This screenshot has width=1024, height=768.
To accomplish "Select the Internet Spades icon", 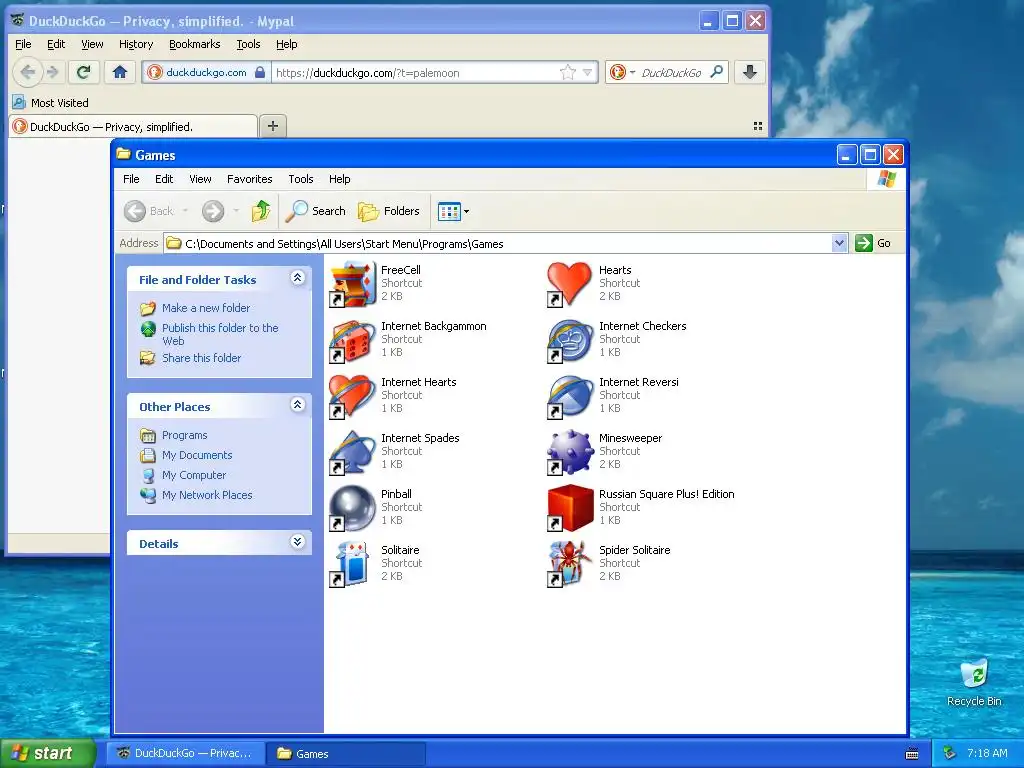I will (353, 453).
